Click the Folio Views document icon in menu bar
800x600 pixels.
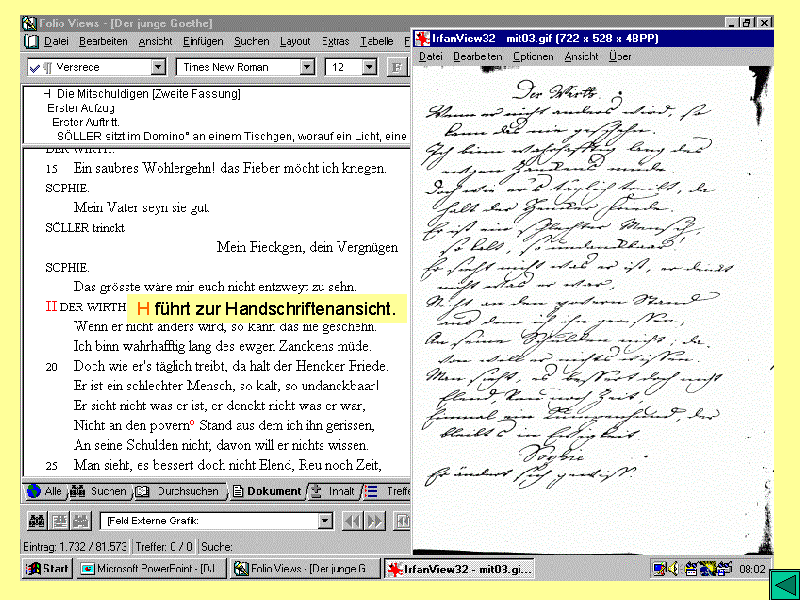pyautogui.click(x=31, y=41)
